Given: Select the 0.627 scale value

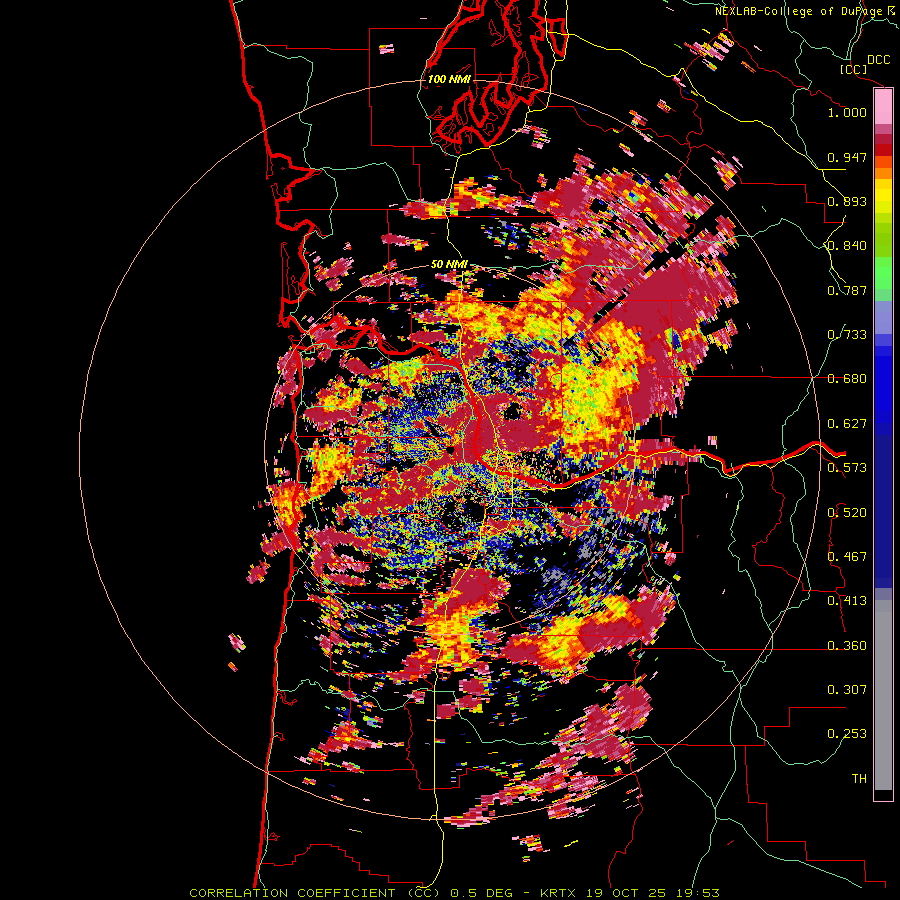Looking at the screenshot, I should point(847,424).
